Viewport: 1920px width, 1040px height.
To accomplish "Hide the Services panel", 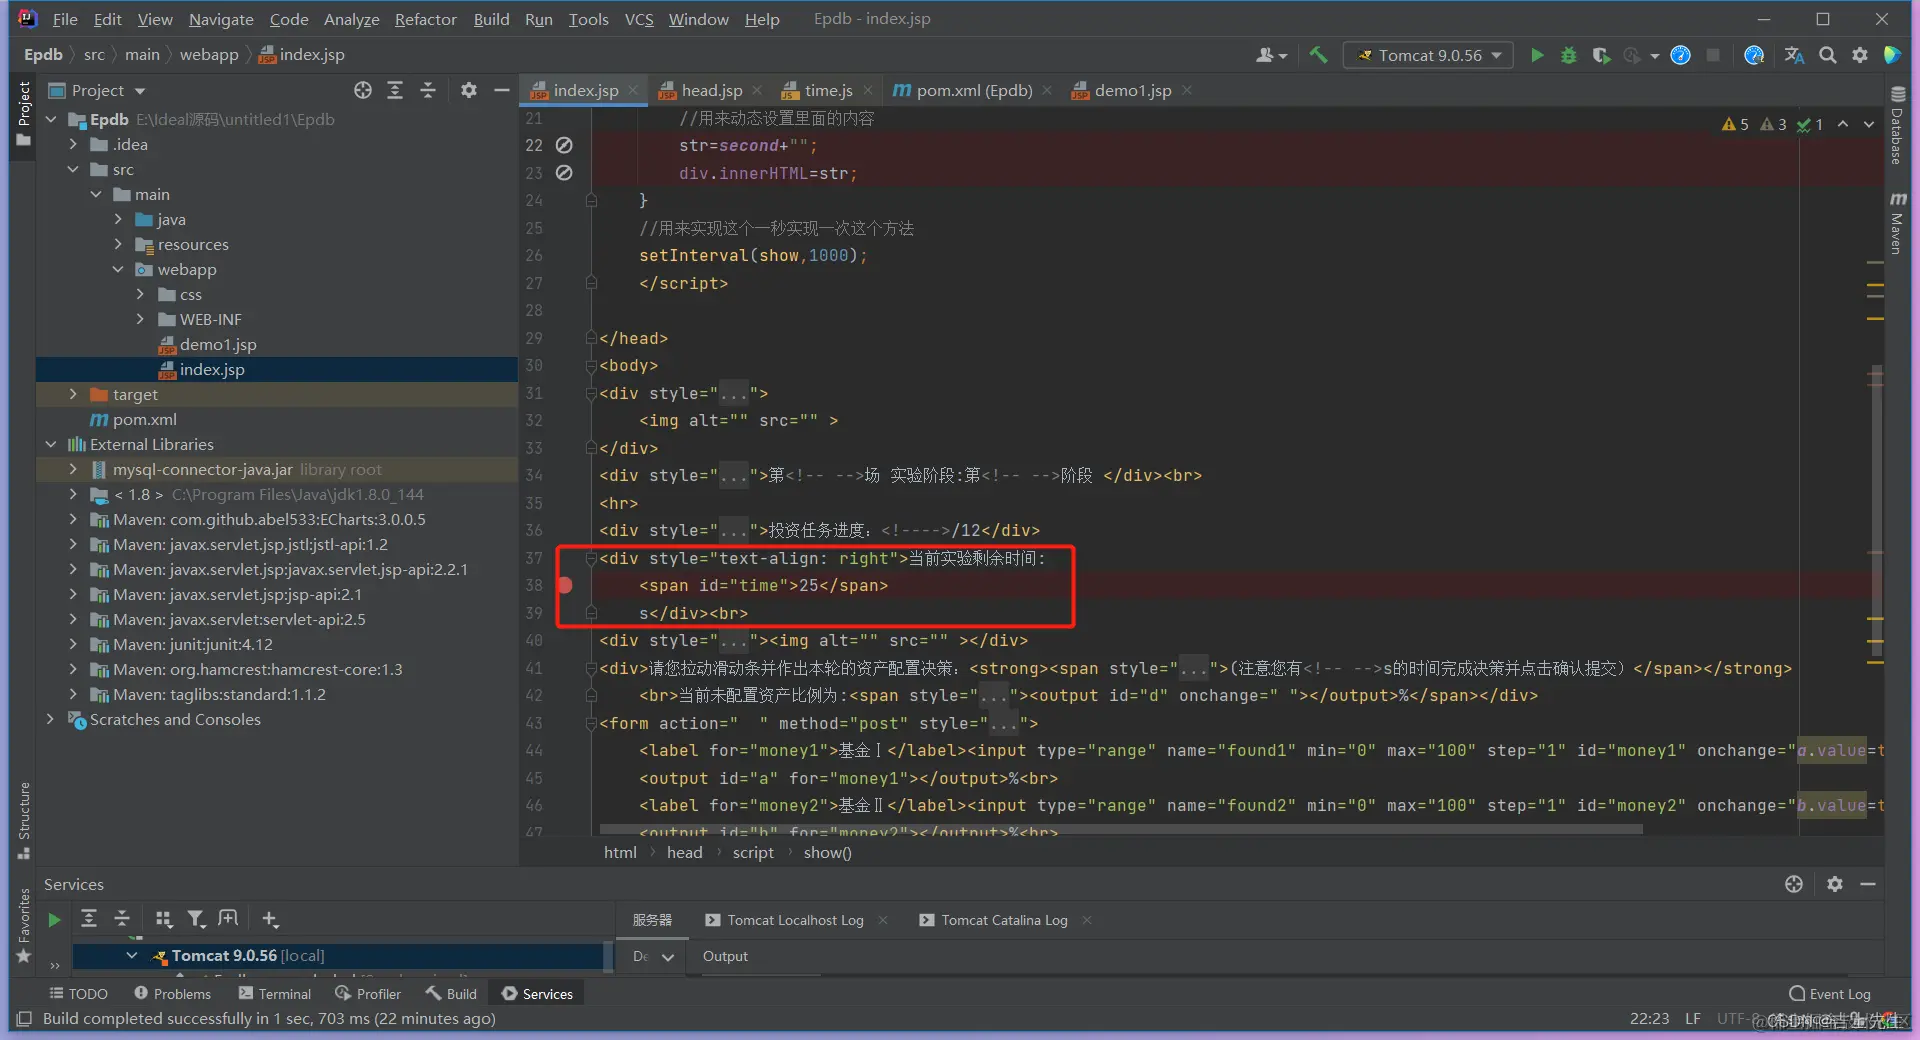I will (x=1867, y=884).
